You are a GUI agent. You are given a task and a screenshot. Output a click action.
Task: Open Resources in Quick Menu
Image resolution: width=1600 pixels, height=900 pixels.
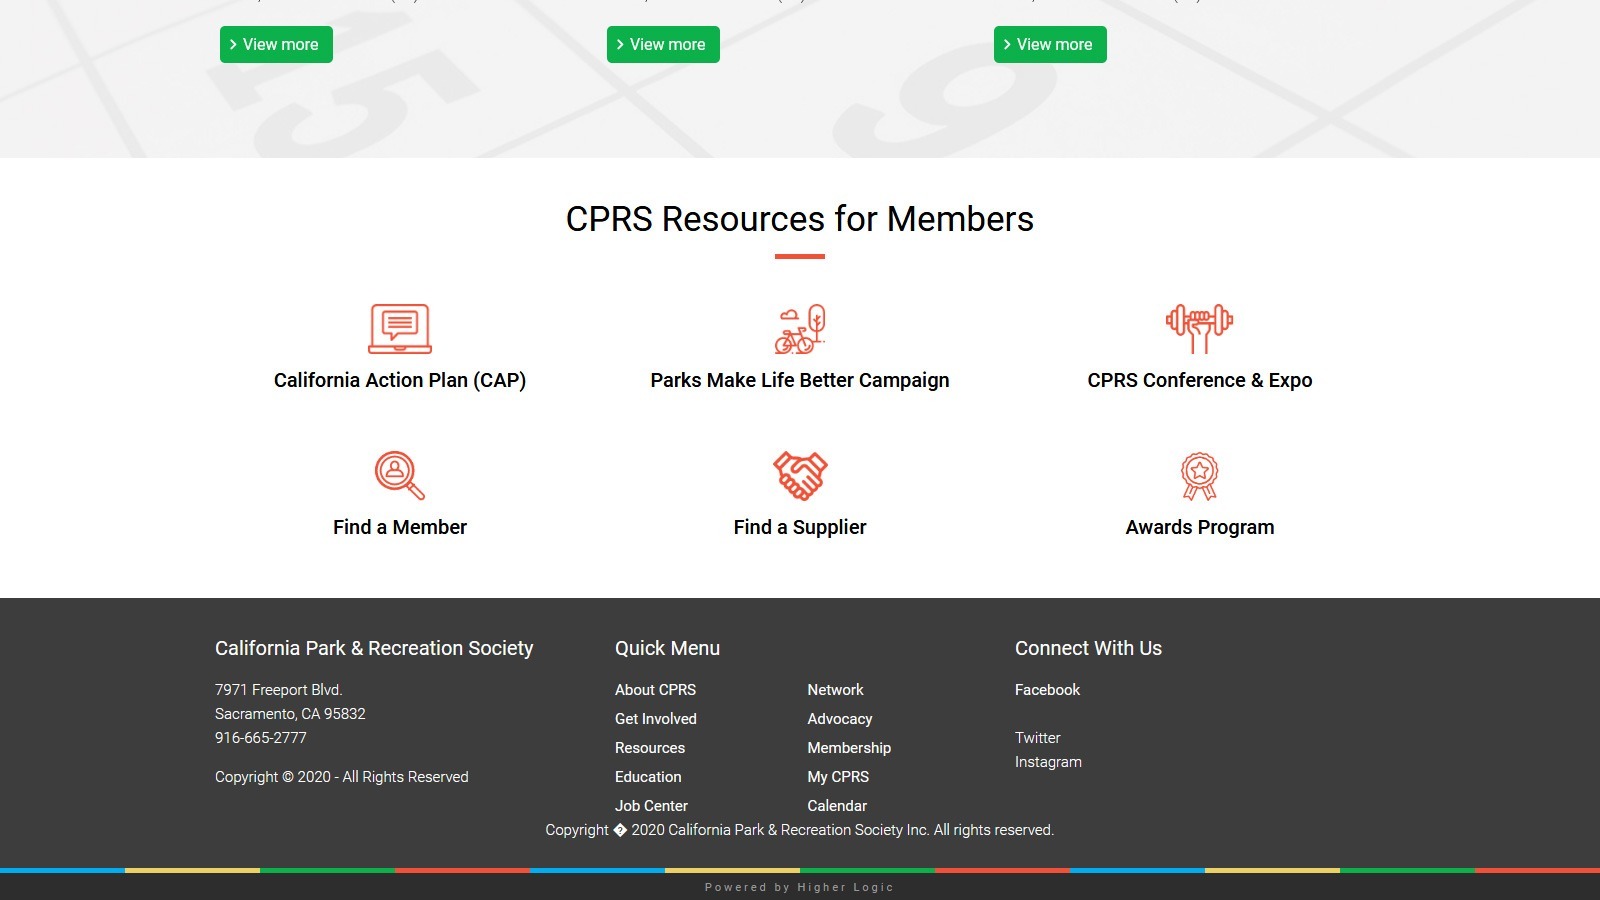[650, 748]
